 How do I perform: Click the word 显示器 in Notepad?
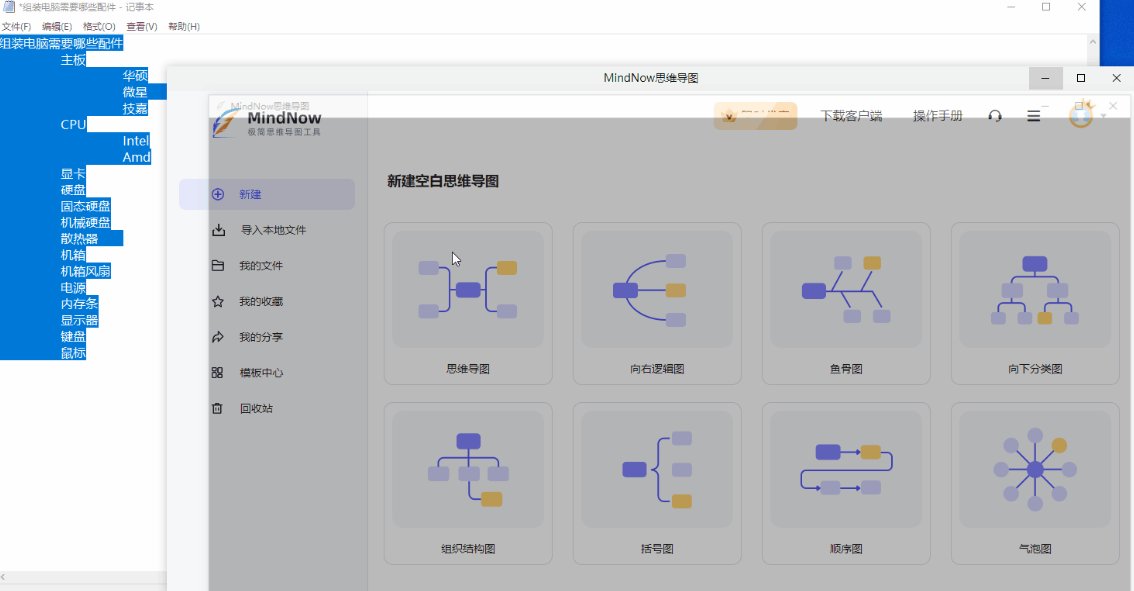coord(80,320)
